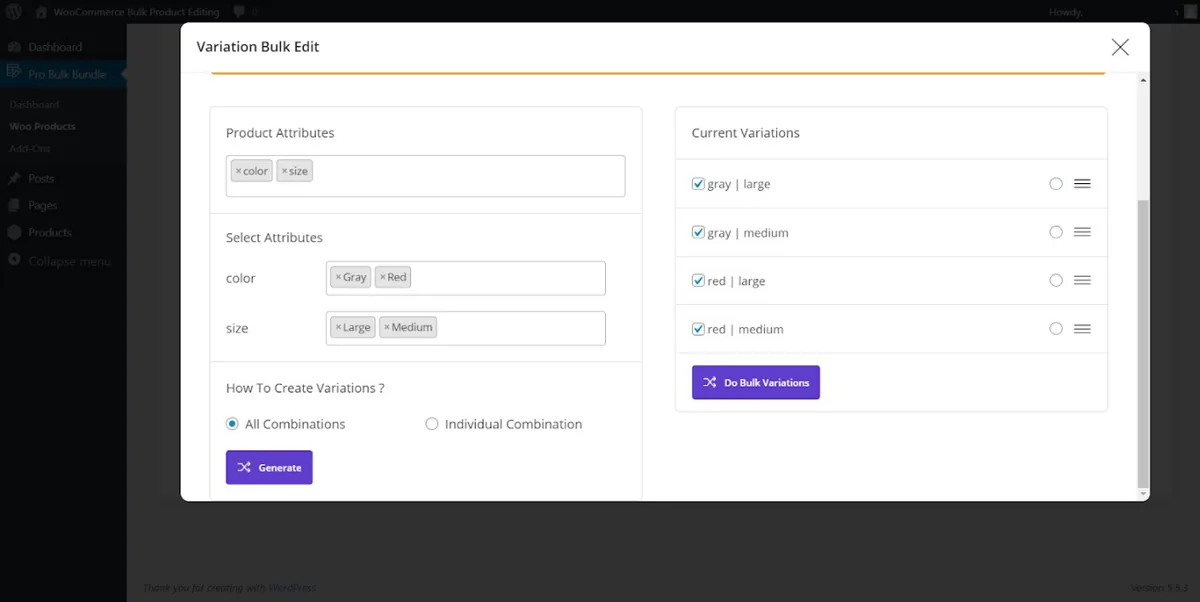Remove the Gray color tag with its ×
The width and height of the screenshot is (1200, 602).
pyautogui.click(x=337, y=277)
